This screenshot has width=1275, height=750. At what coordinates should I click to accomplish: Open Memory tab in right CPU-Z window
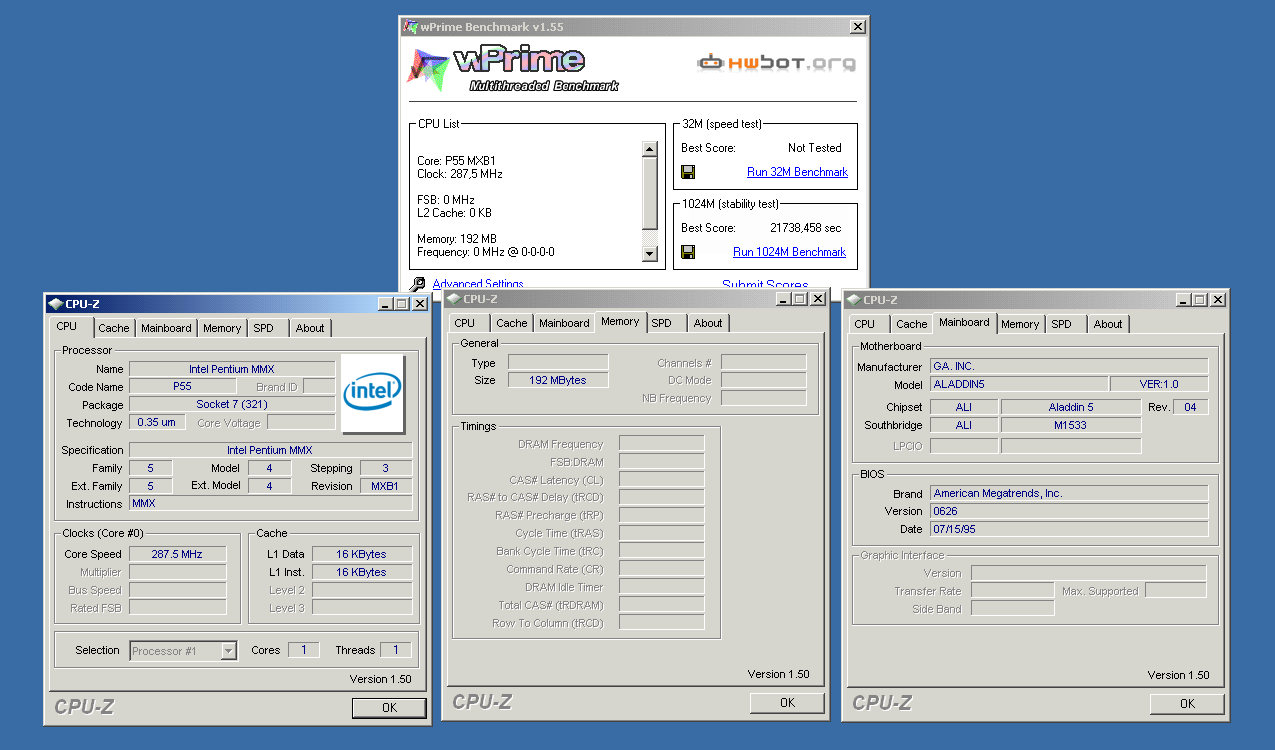(1020, 324)
